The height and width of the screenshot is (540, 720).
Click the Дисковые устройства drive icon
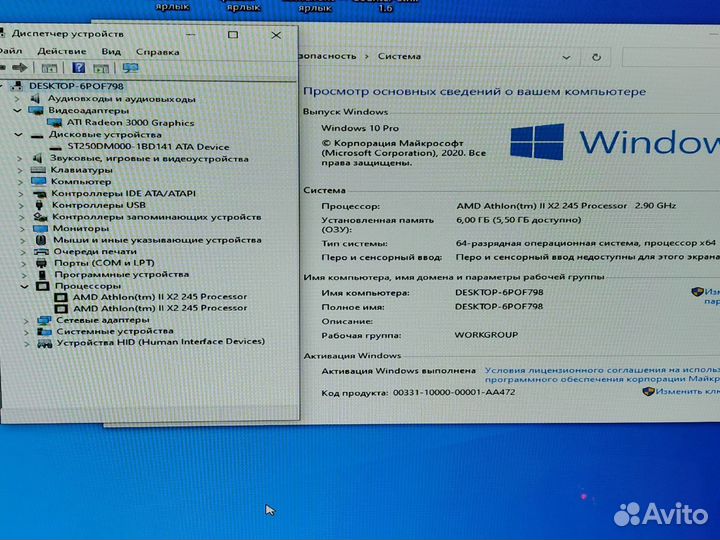37,135
